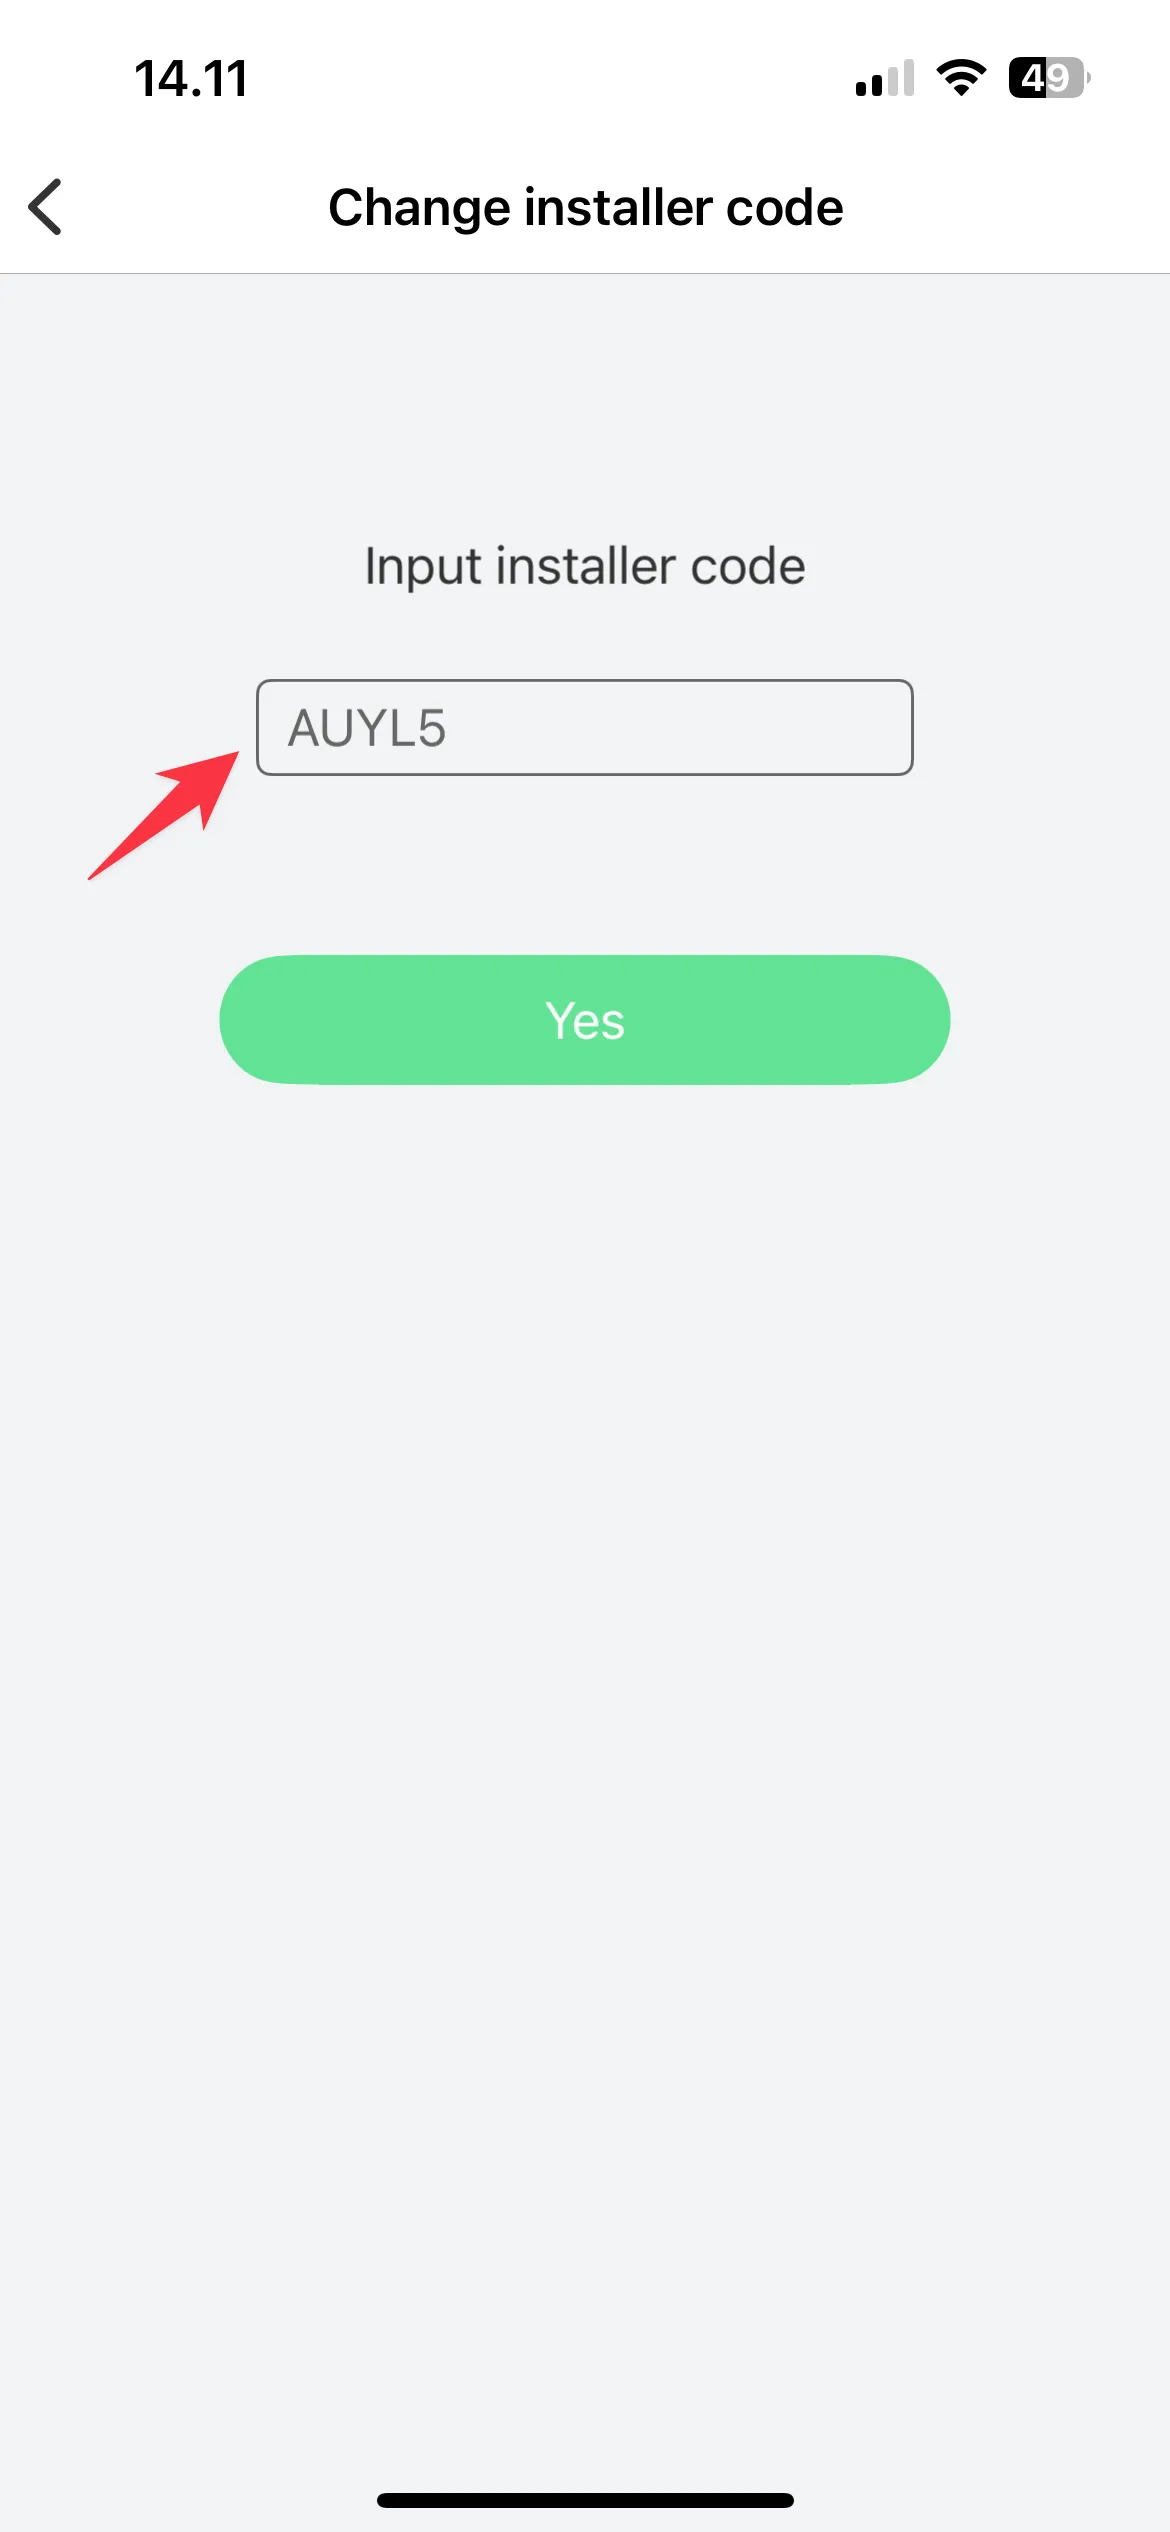Tap the cellular signal bars icon
This screenshot has width=1170, height=2532.
[885, 78]
